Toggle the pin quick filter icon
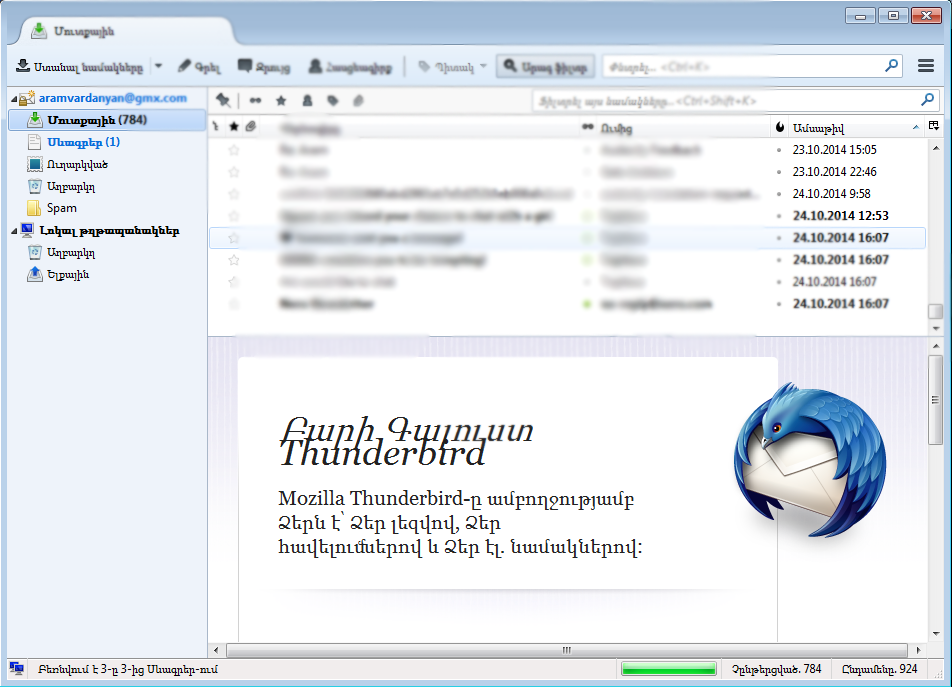 [x=223, y=100]
